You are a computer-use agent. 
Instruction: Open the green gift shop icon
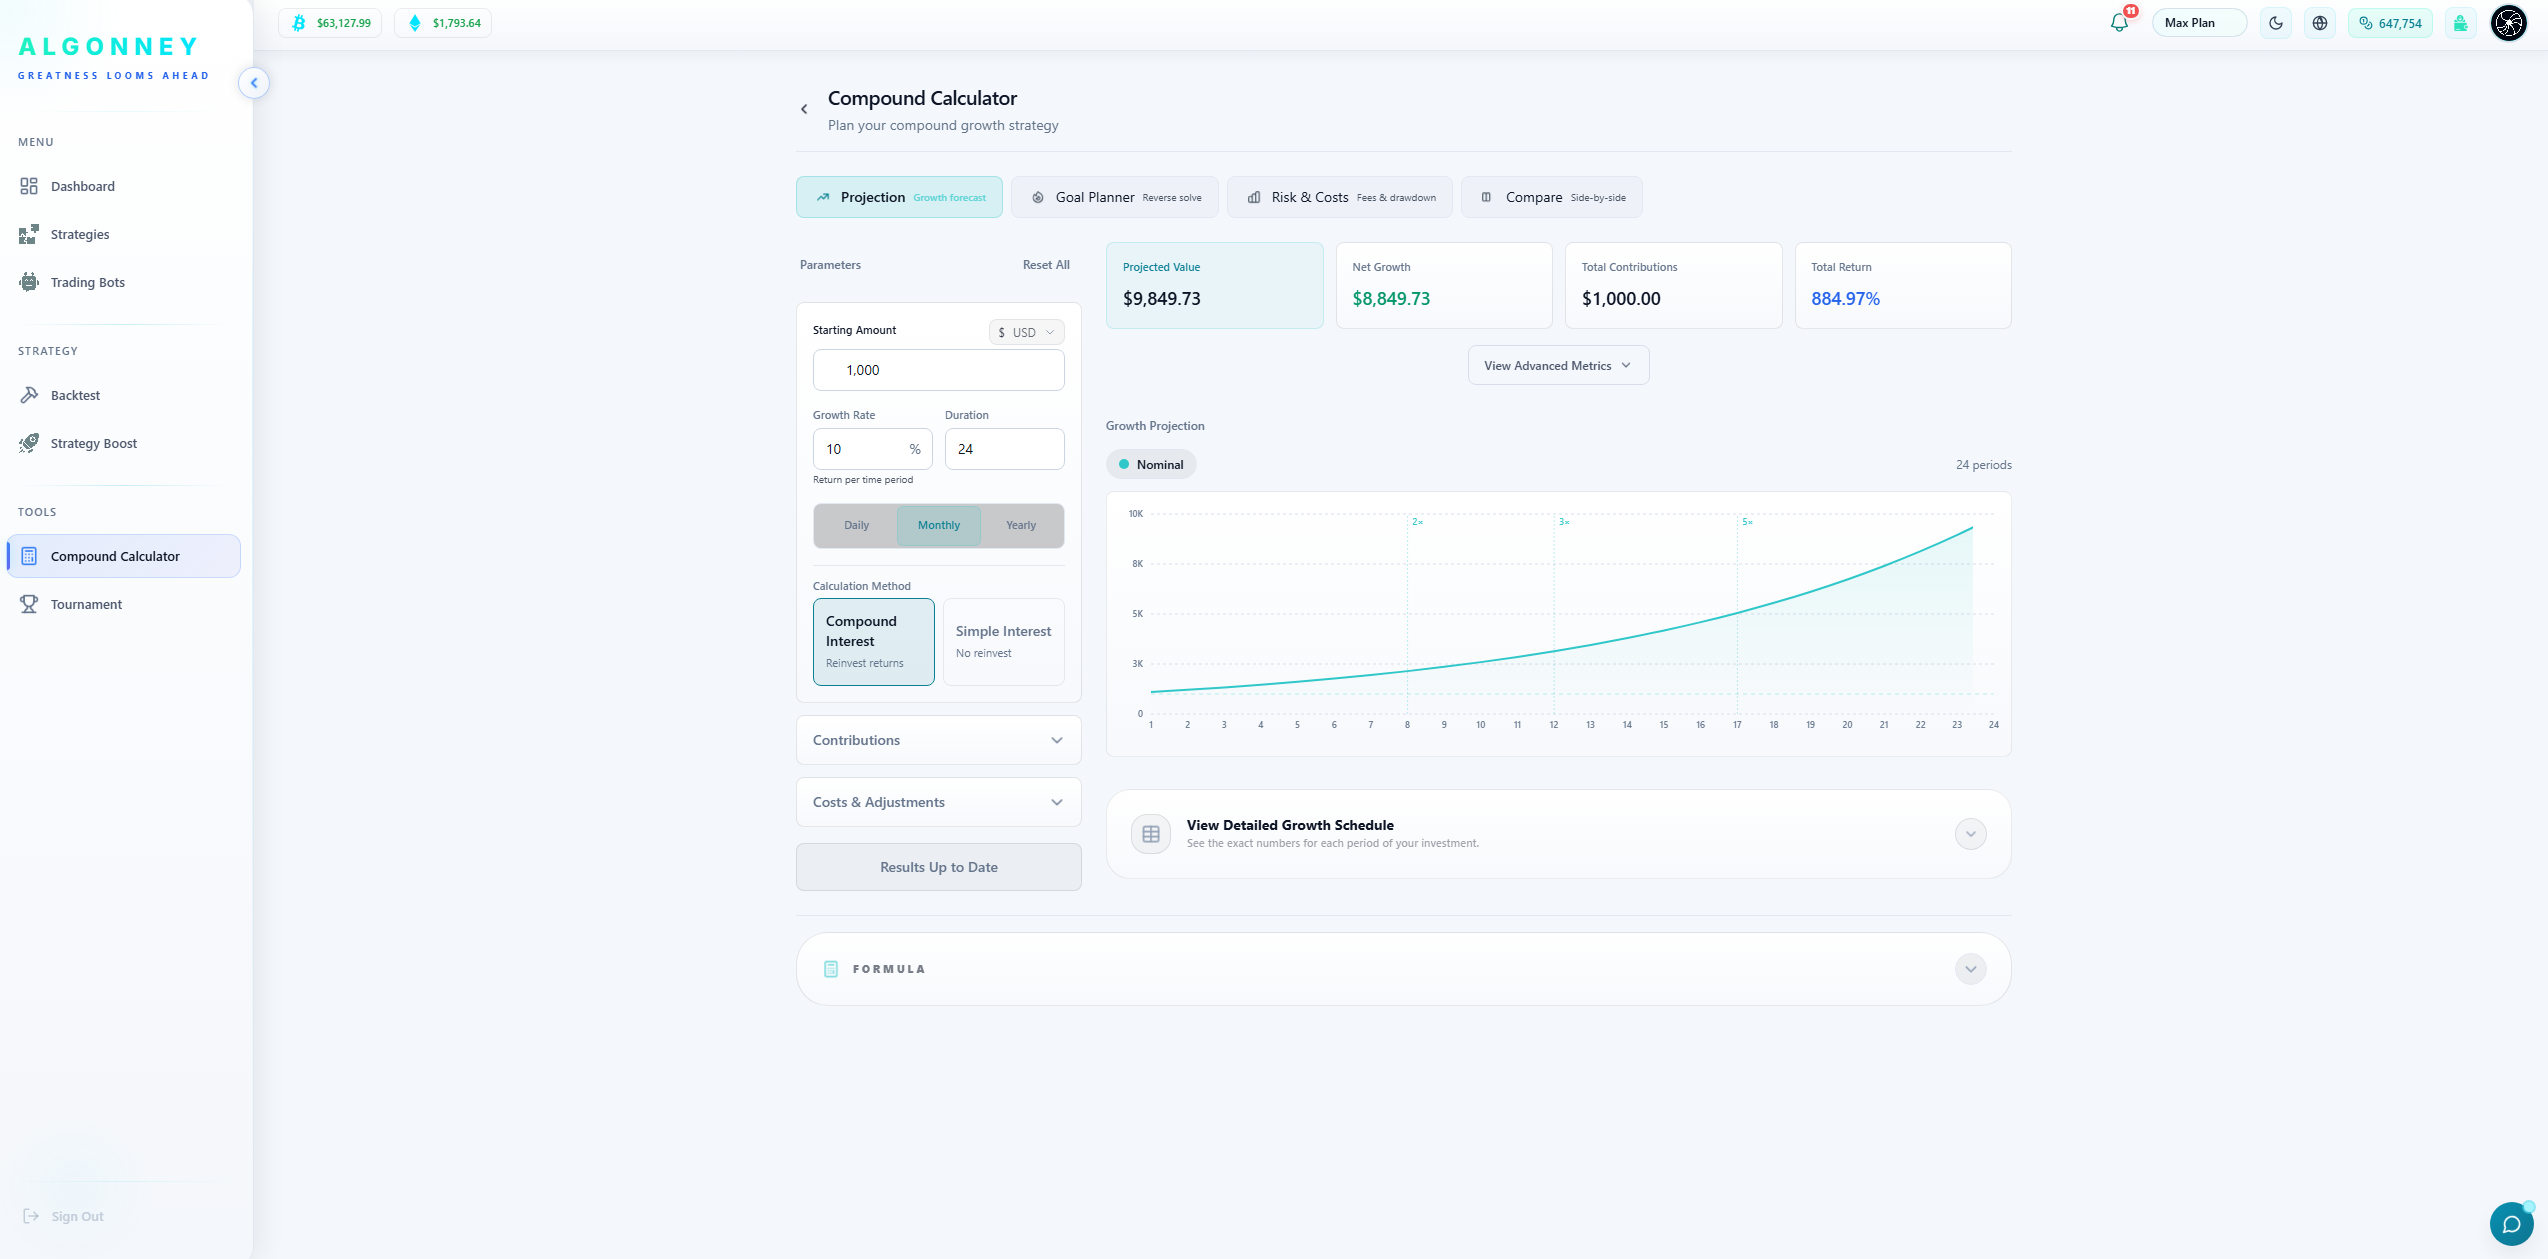point(2460,23)
